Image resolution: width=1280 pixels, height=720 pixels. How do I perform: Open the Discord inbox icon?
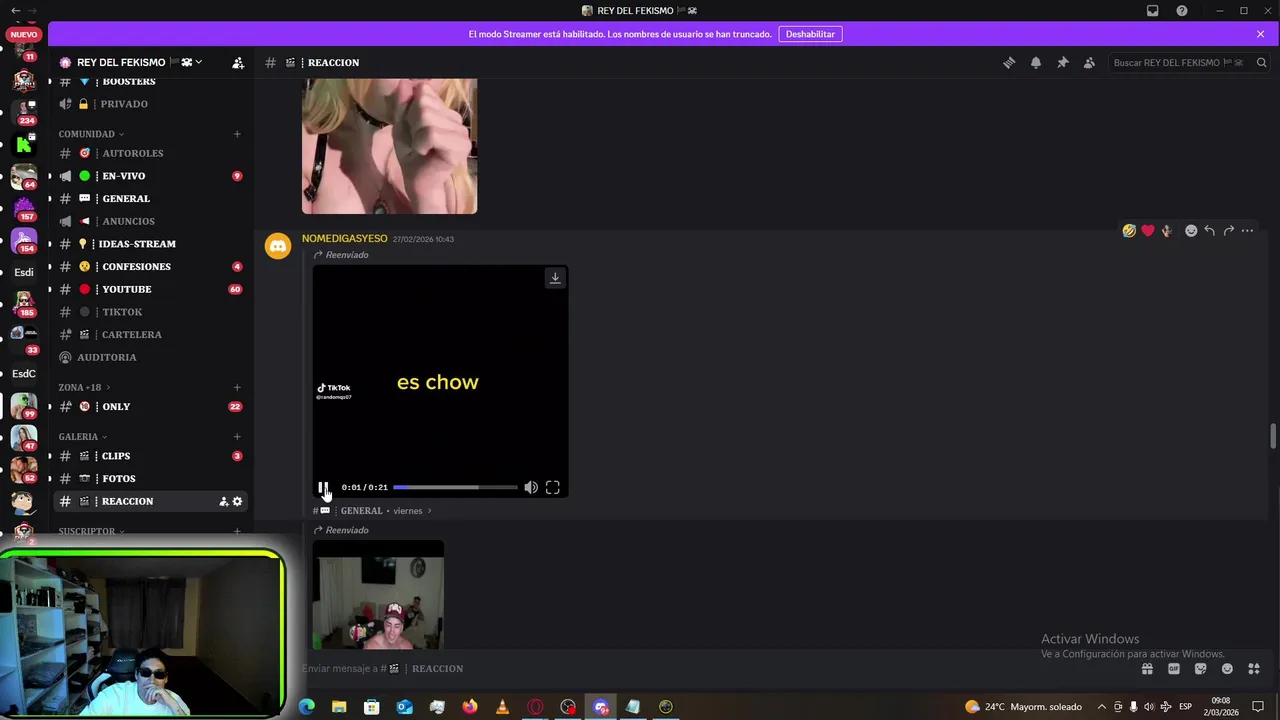[x=1153, y=11]
